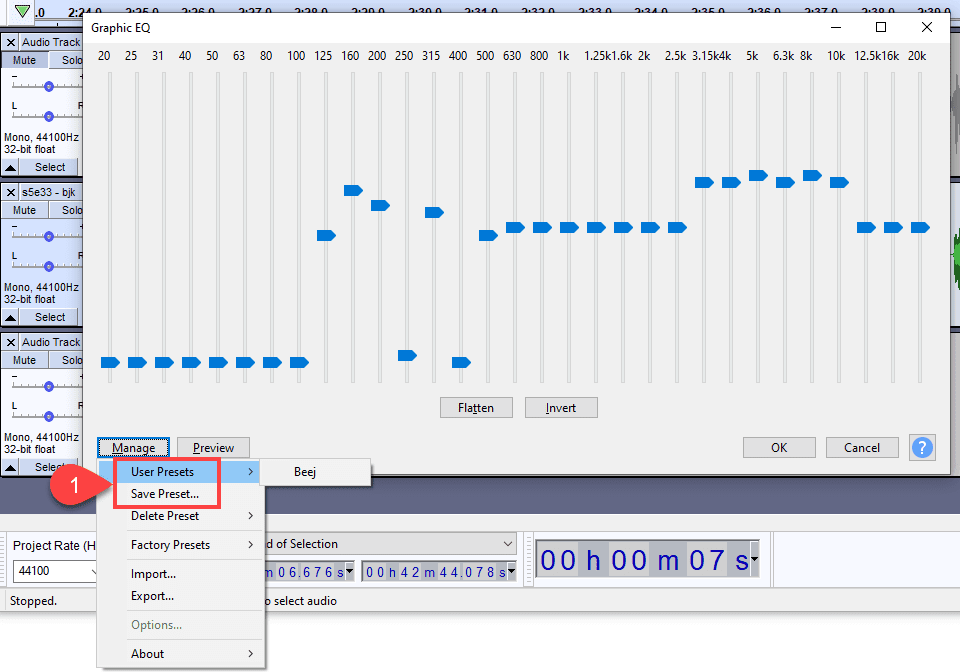Collapse the first Audio Track via its triangle icon
The width and height of the screenshot is (960, 672).
[x=10, y=167]
